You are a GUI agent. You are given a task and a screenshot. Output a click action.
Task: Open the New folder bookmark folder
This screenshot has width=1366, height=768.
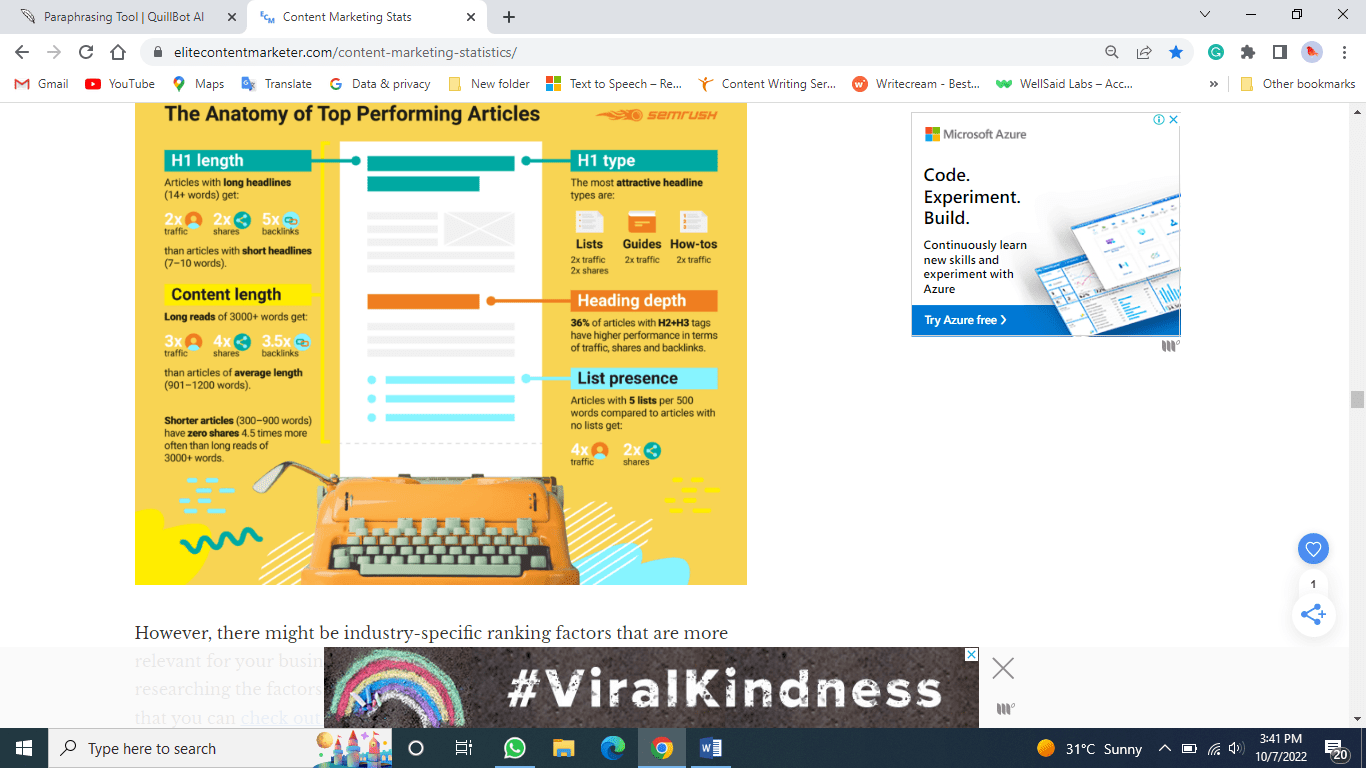pyautogui.click(x=489, y=84)
